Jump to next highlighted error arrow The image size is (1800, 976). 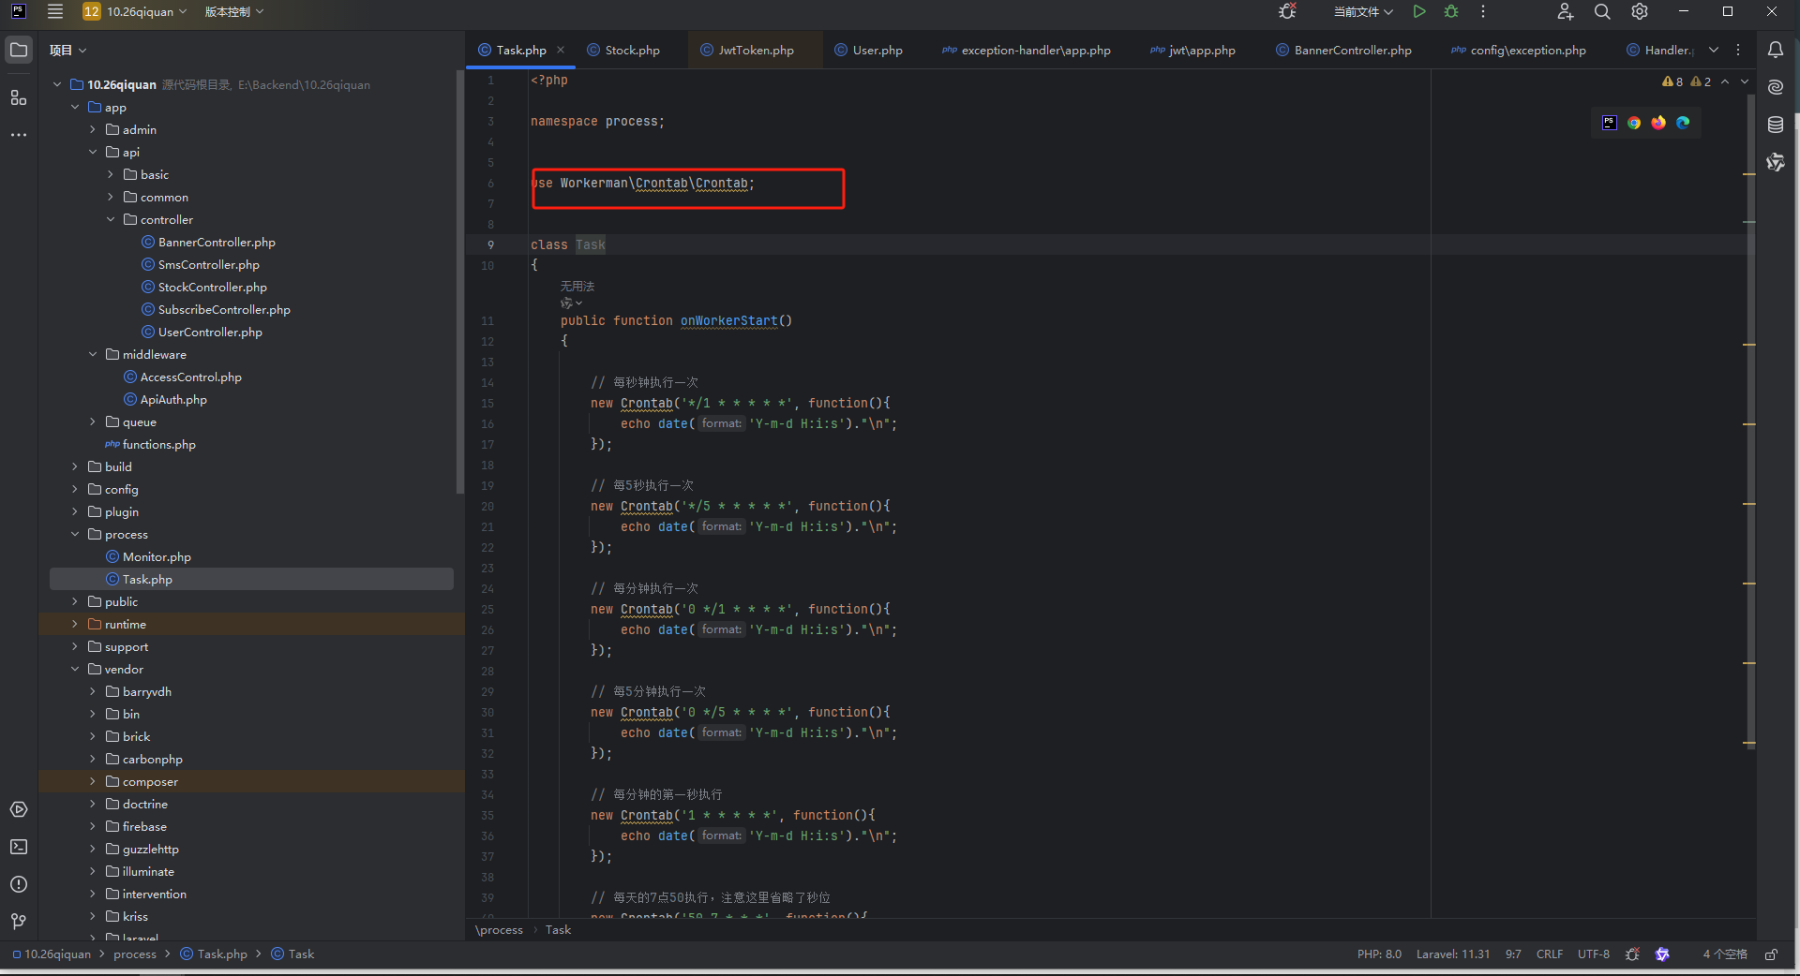point(1745,82)
